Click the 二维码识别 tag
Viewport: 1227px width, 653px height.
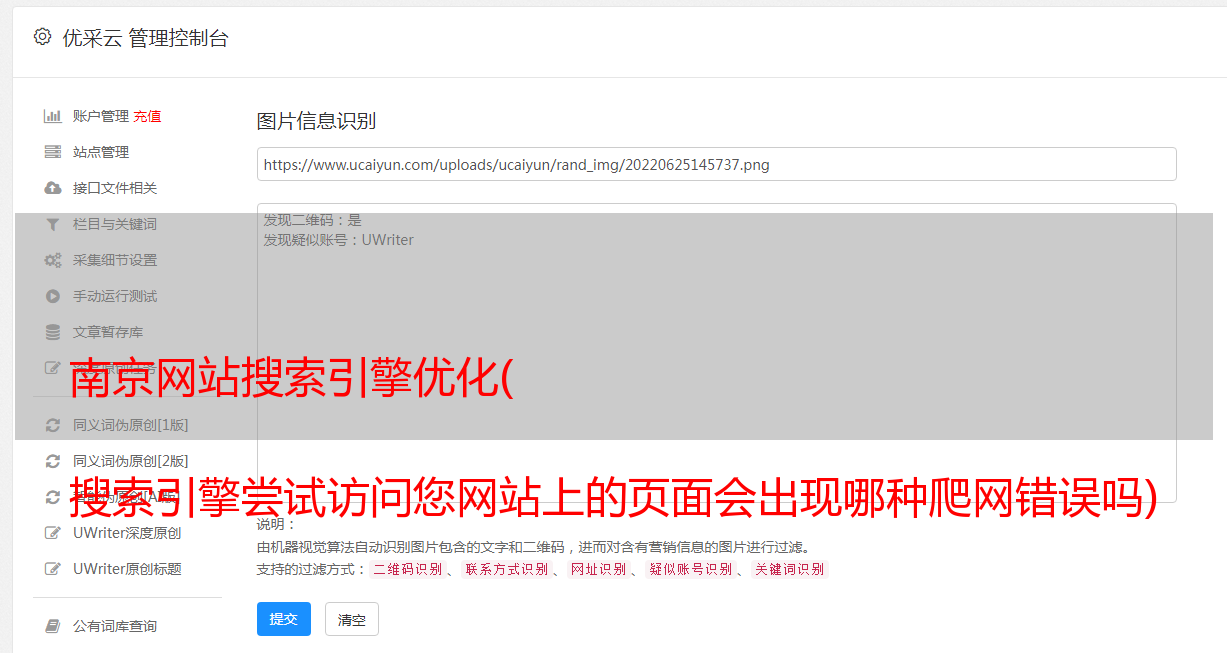[x=407, y=569]
